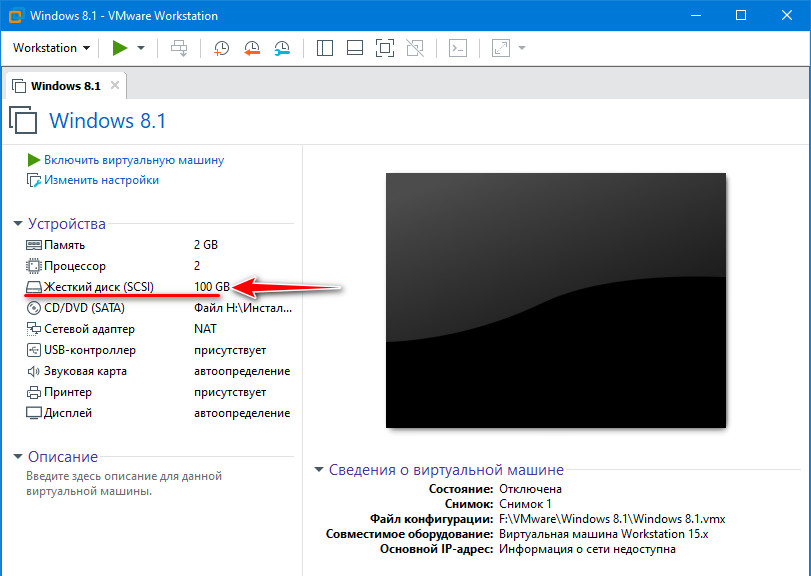Select Принтер device row
Screen dimensions: 811x576
[159, 392]
